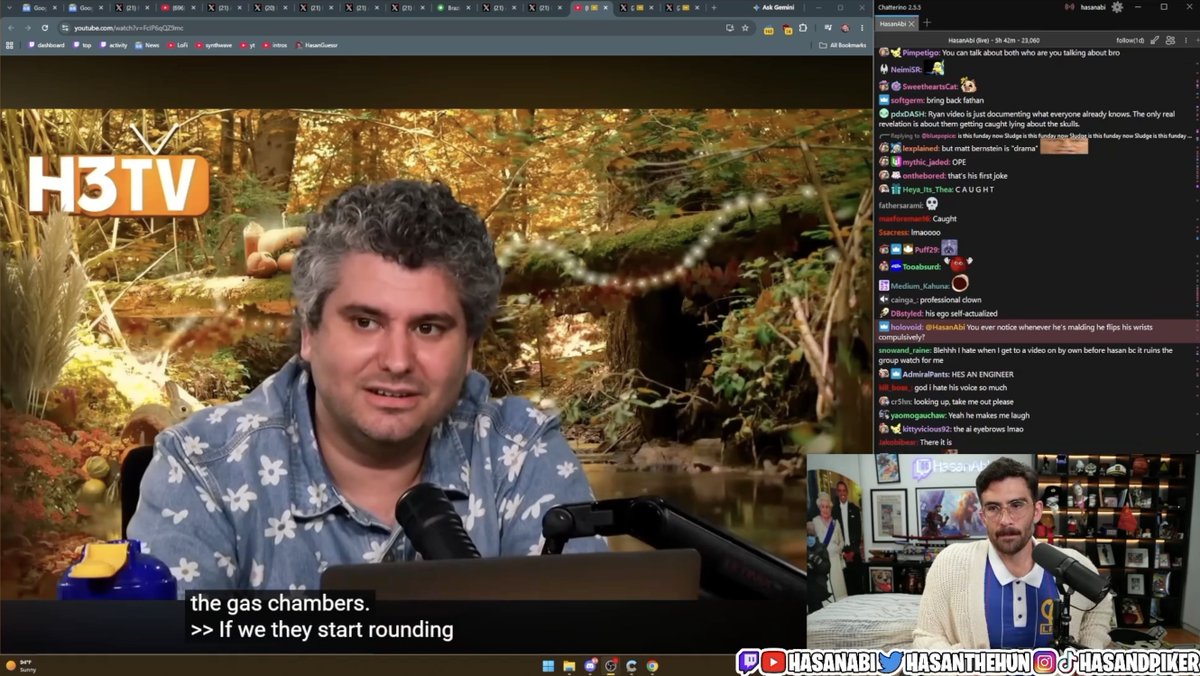The image size is (1200, 676).
Task: Click username pdxDASH in chat
Action: pos(908,114)
